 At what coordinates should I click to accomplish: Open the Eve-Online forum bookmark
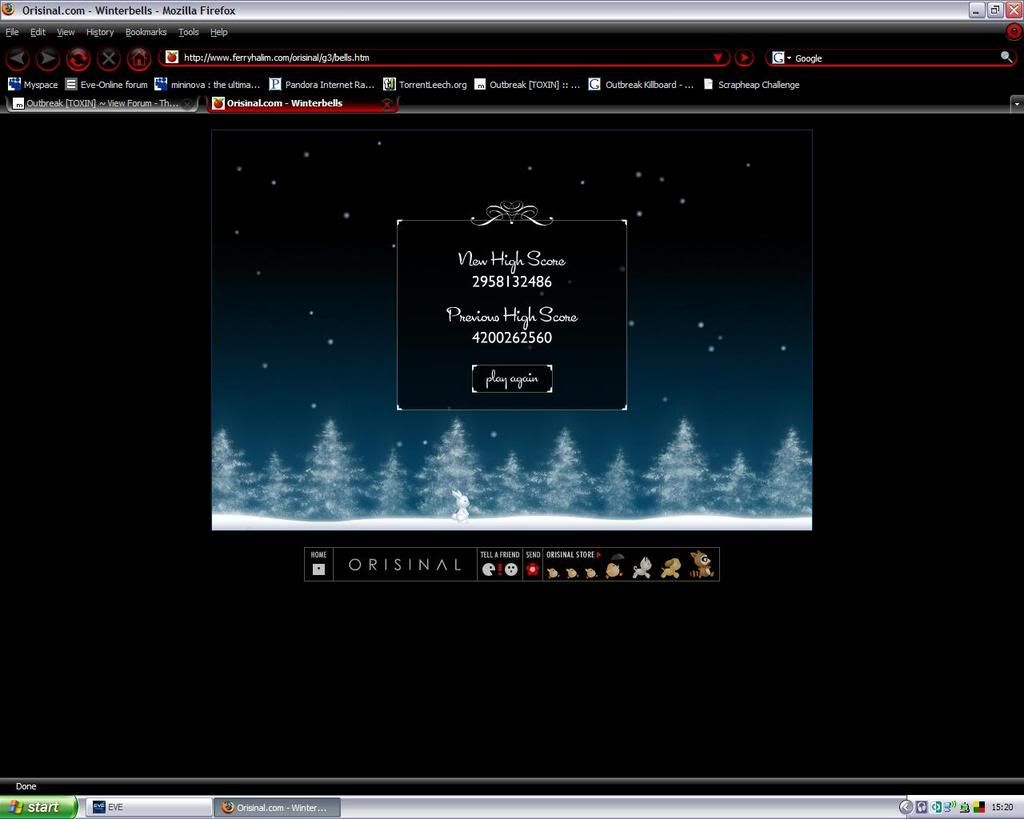coord(106,85)
